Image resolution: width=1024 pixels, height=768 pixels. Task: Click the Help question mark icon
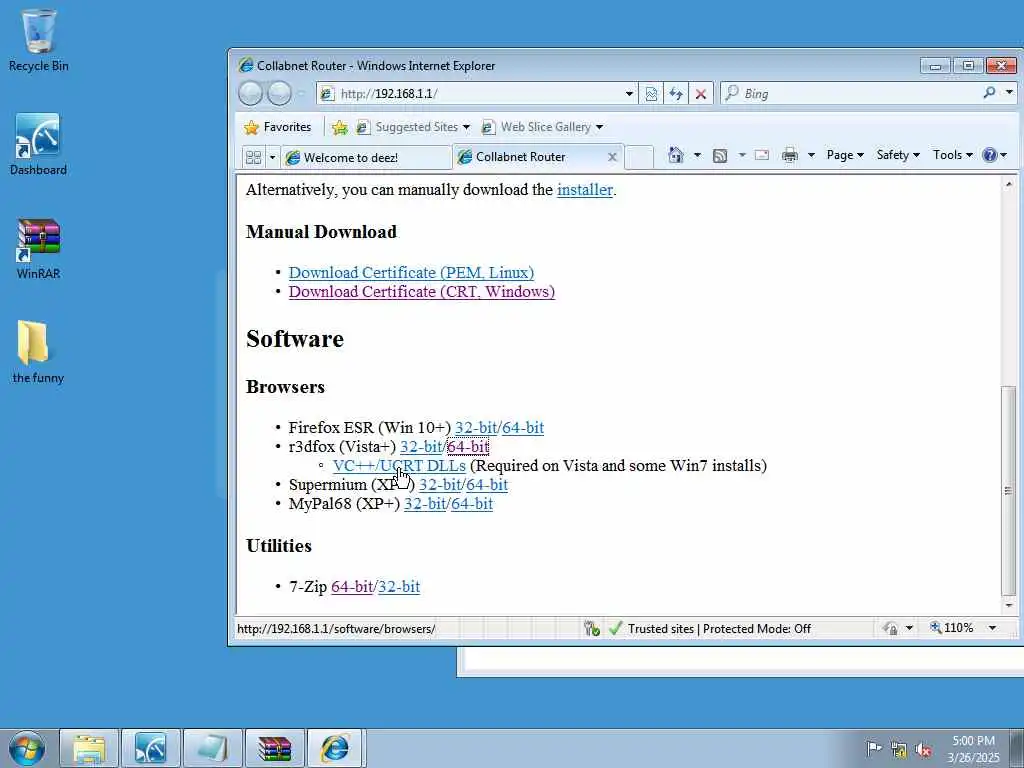coord(990,155)
